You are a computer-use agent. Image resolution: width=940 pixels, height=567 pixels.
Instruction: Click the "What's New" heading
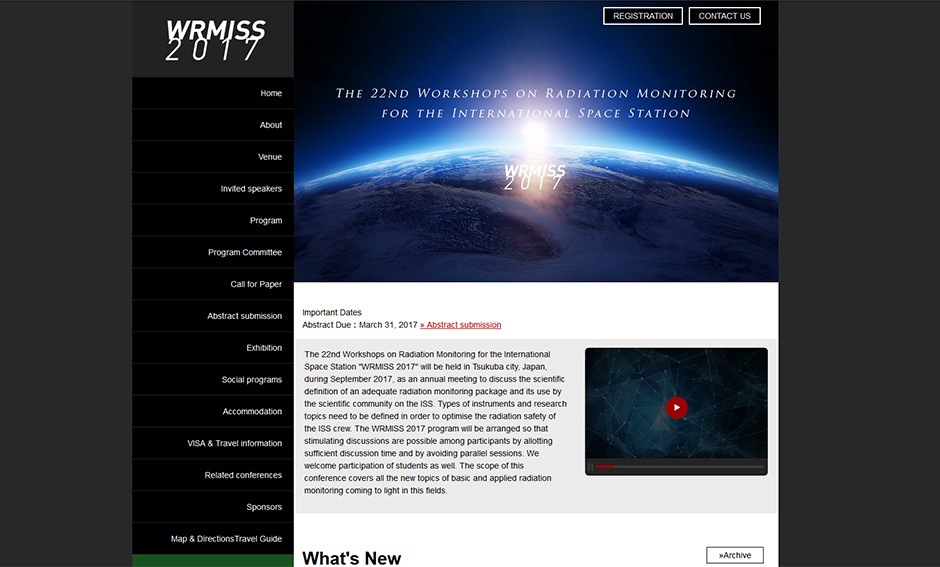point(351,558)
